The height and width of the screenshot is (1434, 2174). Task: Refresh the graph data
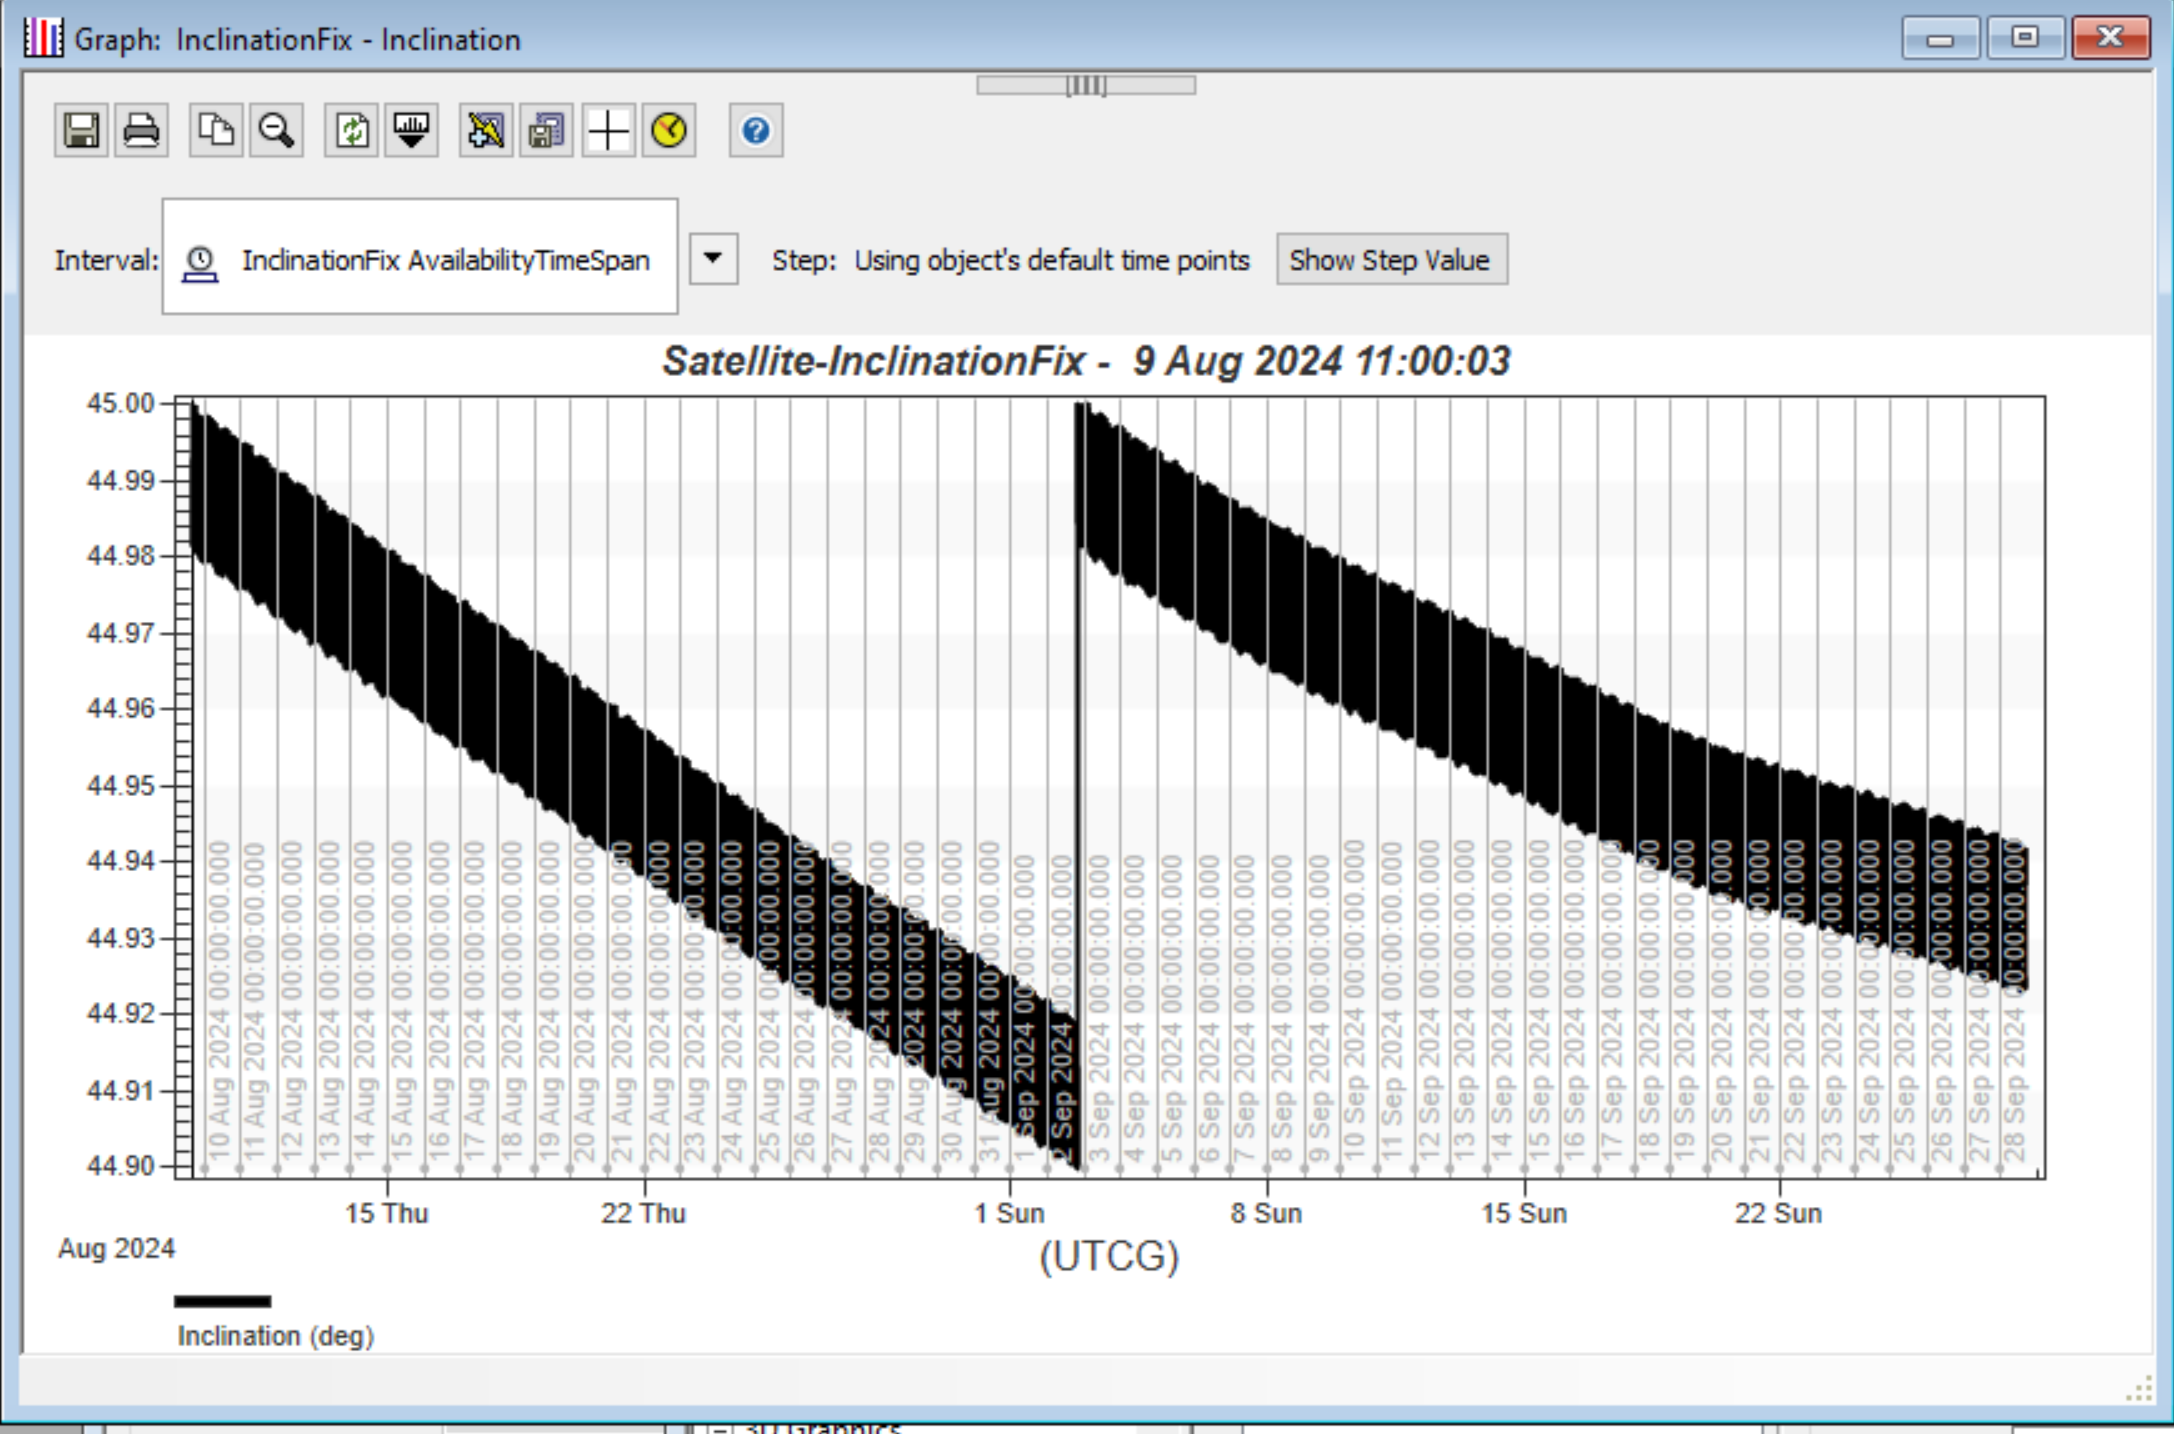click(351, 131)
